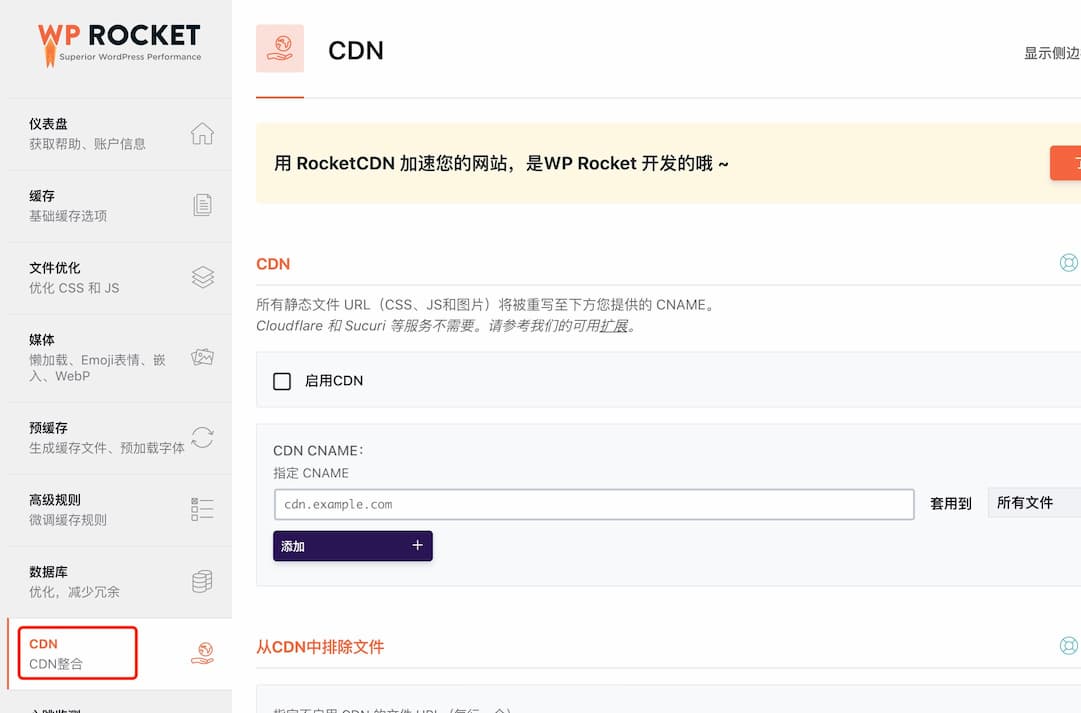Open the 所有文件 dropdown
This screenshot has height=713, width=1081.
tap(1034, 503)
